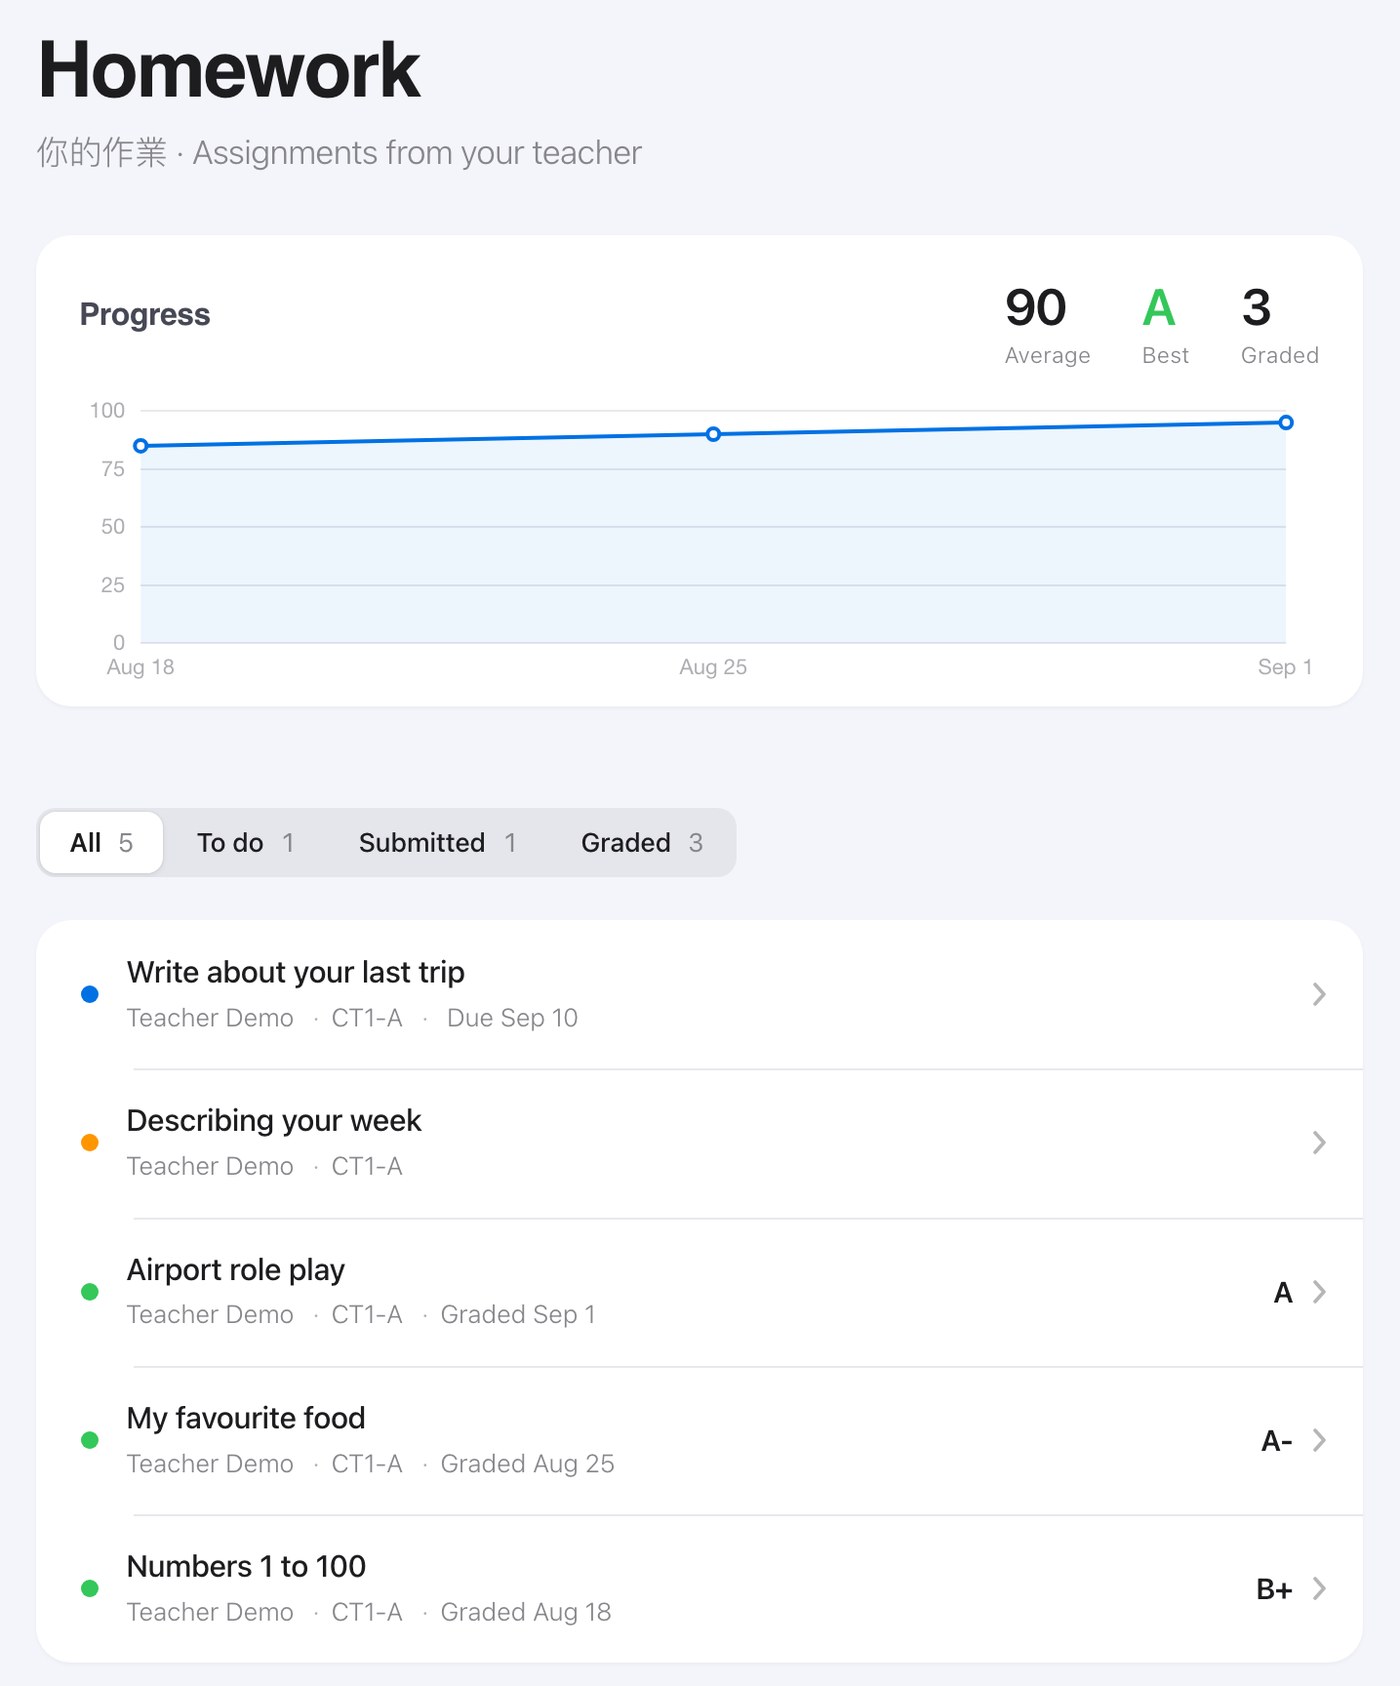Open chevron for Describing your week
1400x1686 pixels.
click(1319, 1142)
